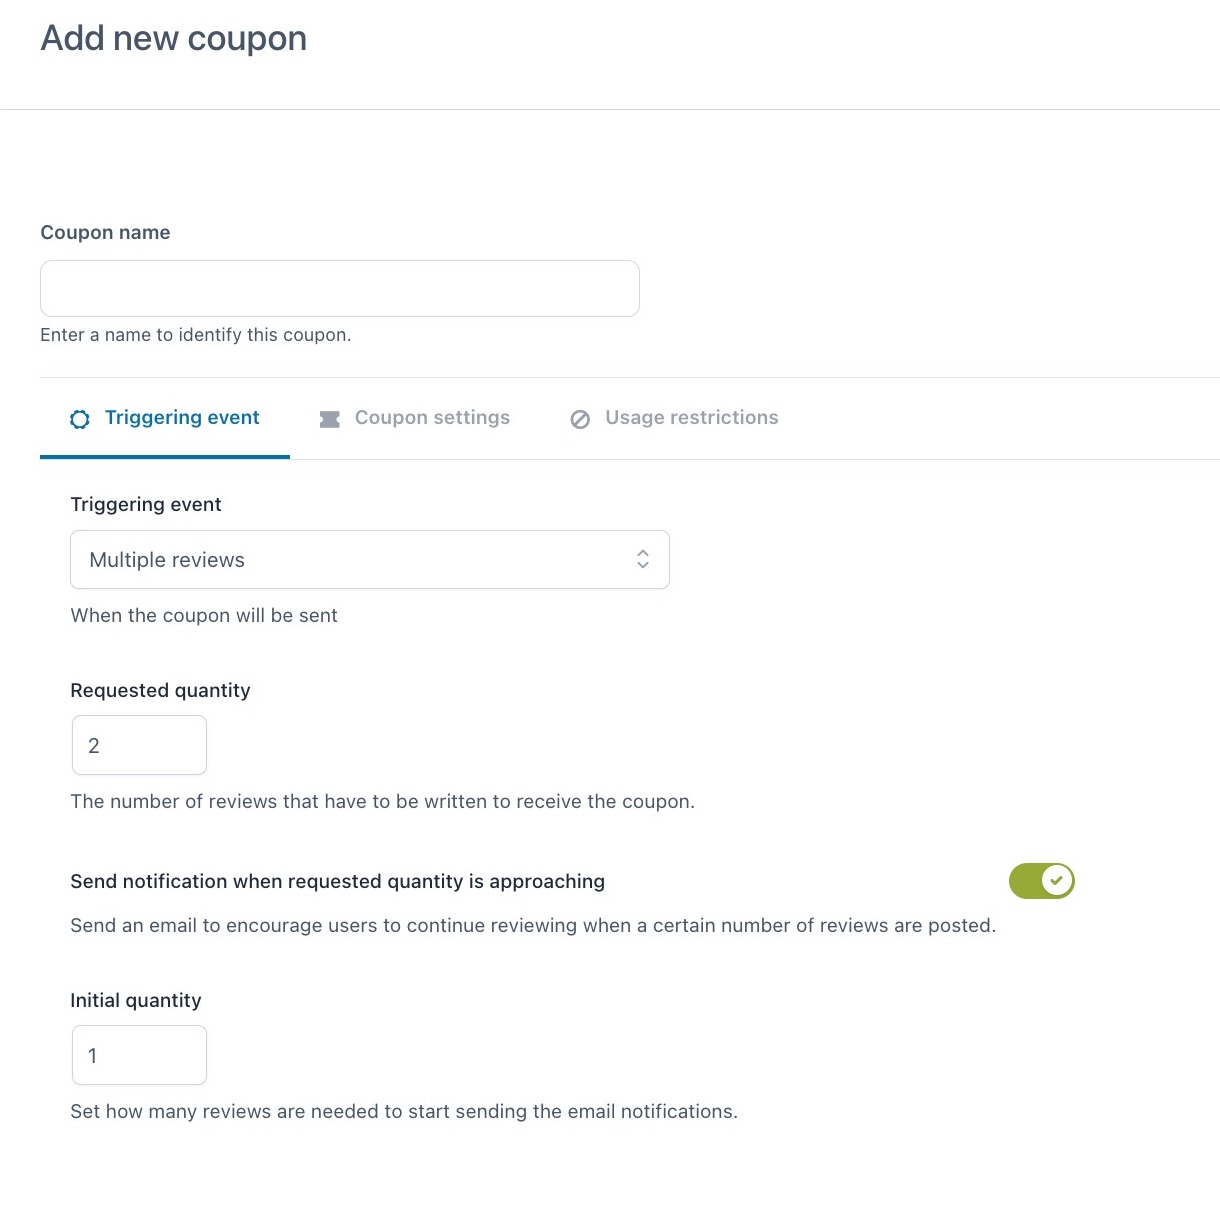Open the Usage restrictions tab
The image size is (1220, 1211).
(691, 418)
